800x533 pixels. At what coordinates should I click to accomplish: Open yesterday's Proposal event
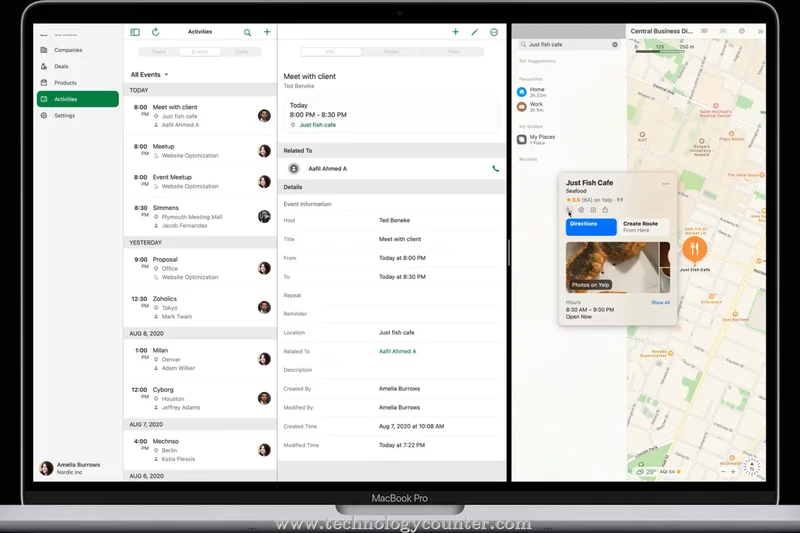click(x=200, y=268)
